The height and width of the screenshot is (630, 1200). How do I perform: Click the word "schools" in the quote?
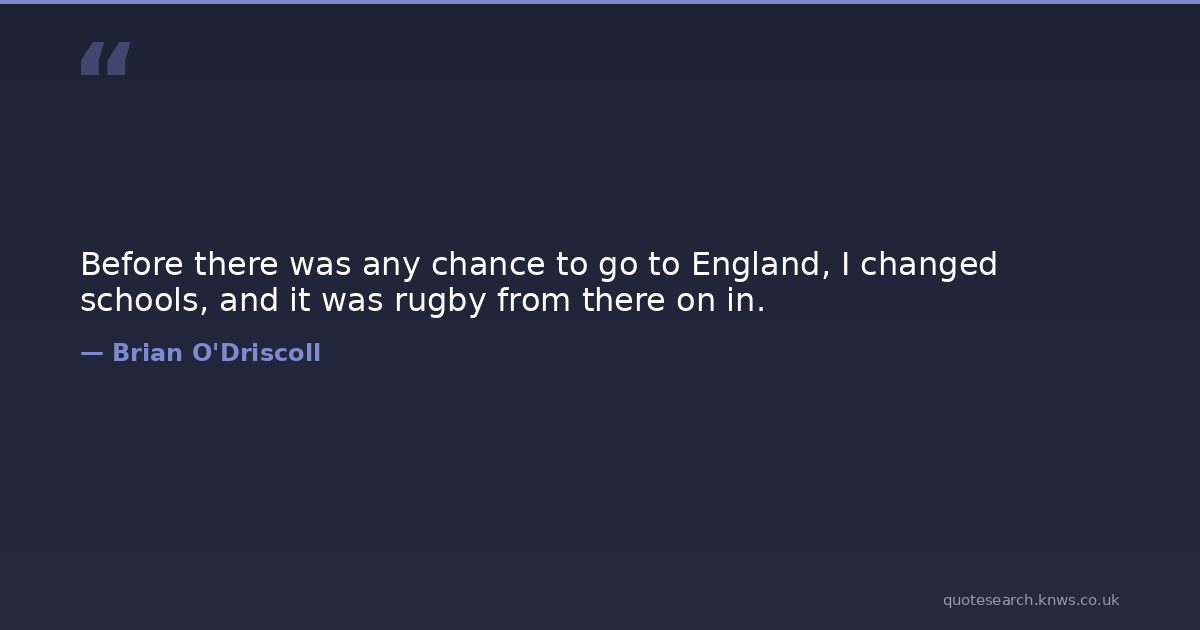click(143, 301)
